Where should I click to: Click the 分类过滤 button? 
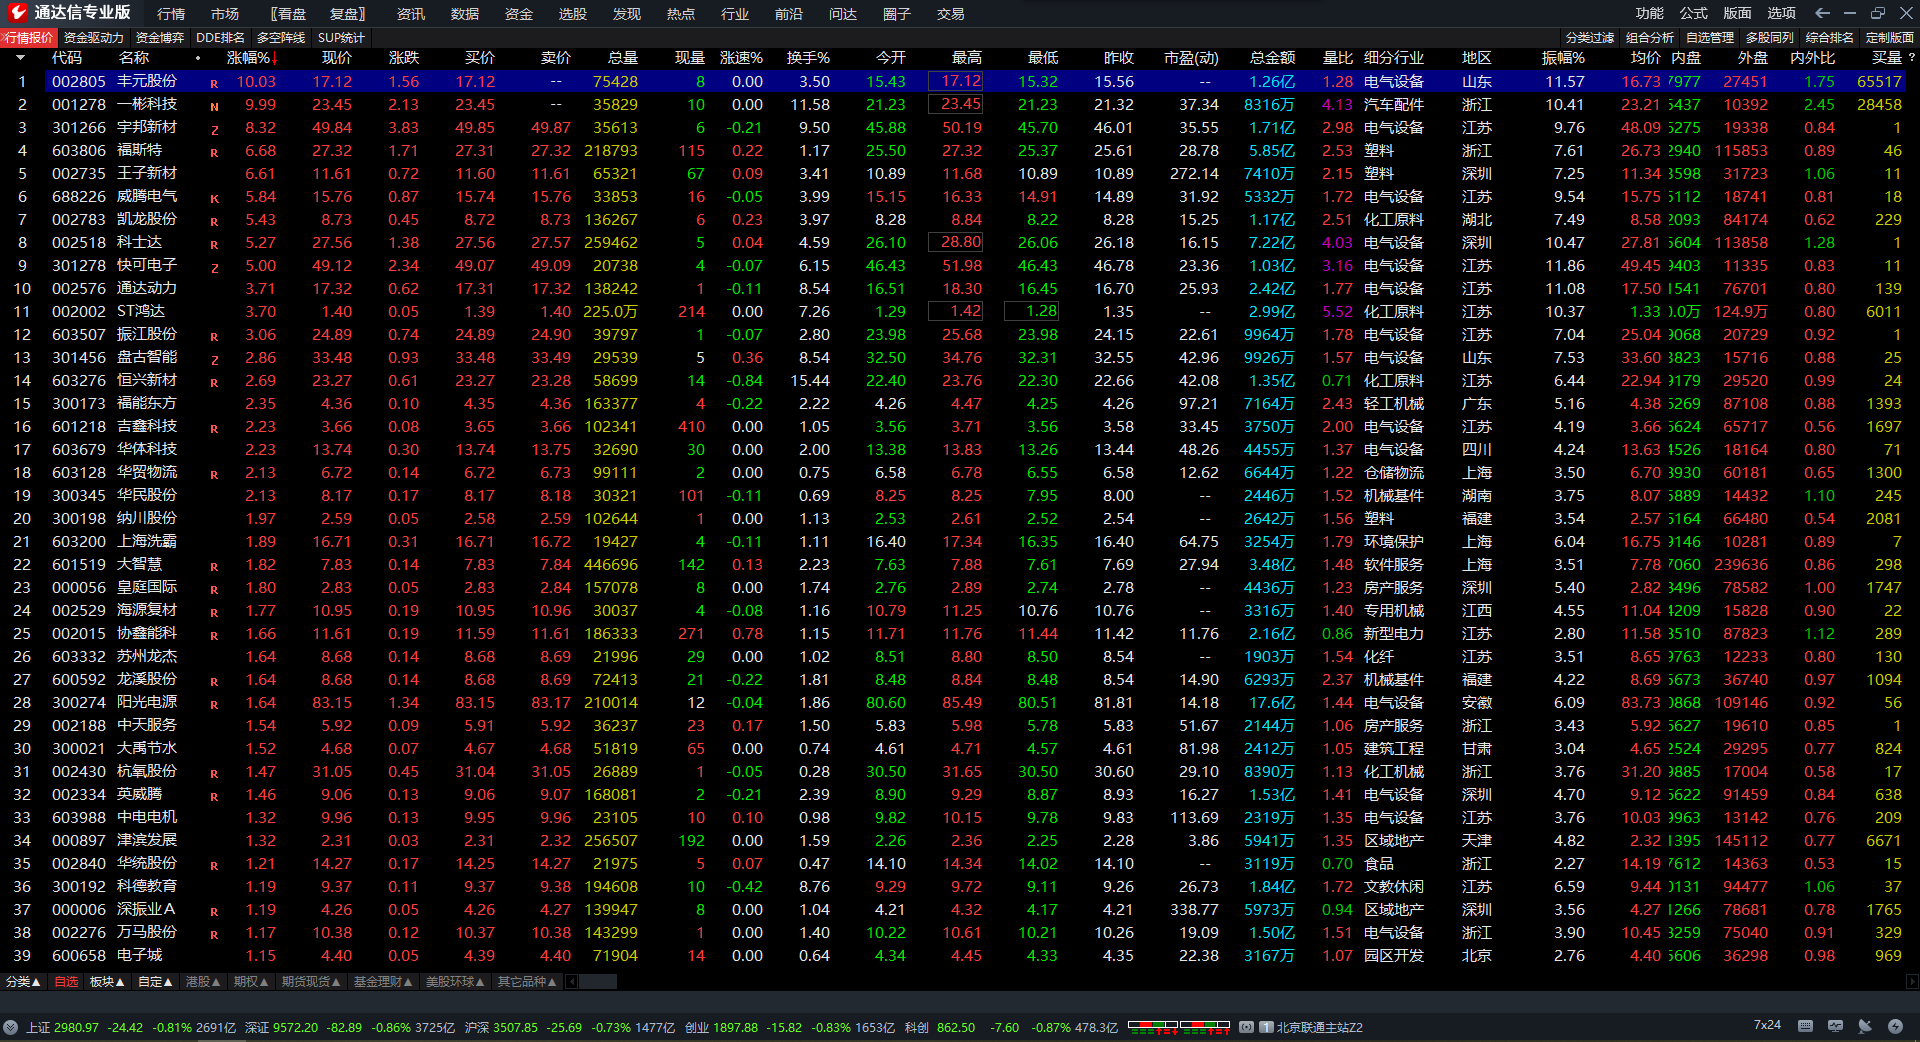pyautogui.click(x=1590, y=38)
